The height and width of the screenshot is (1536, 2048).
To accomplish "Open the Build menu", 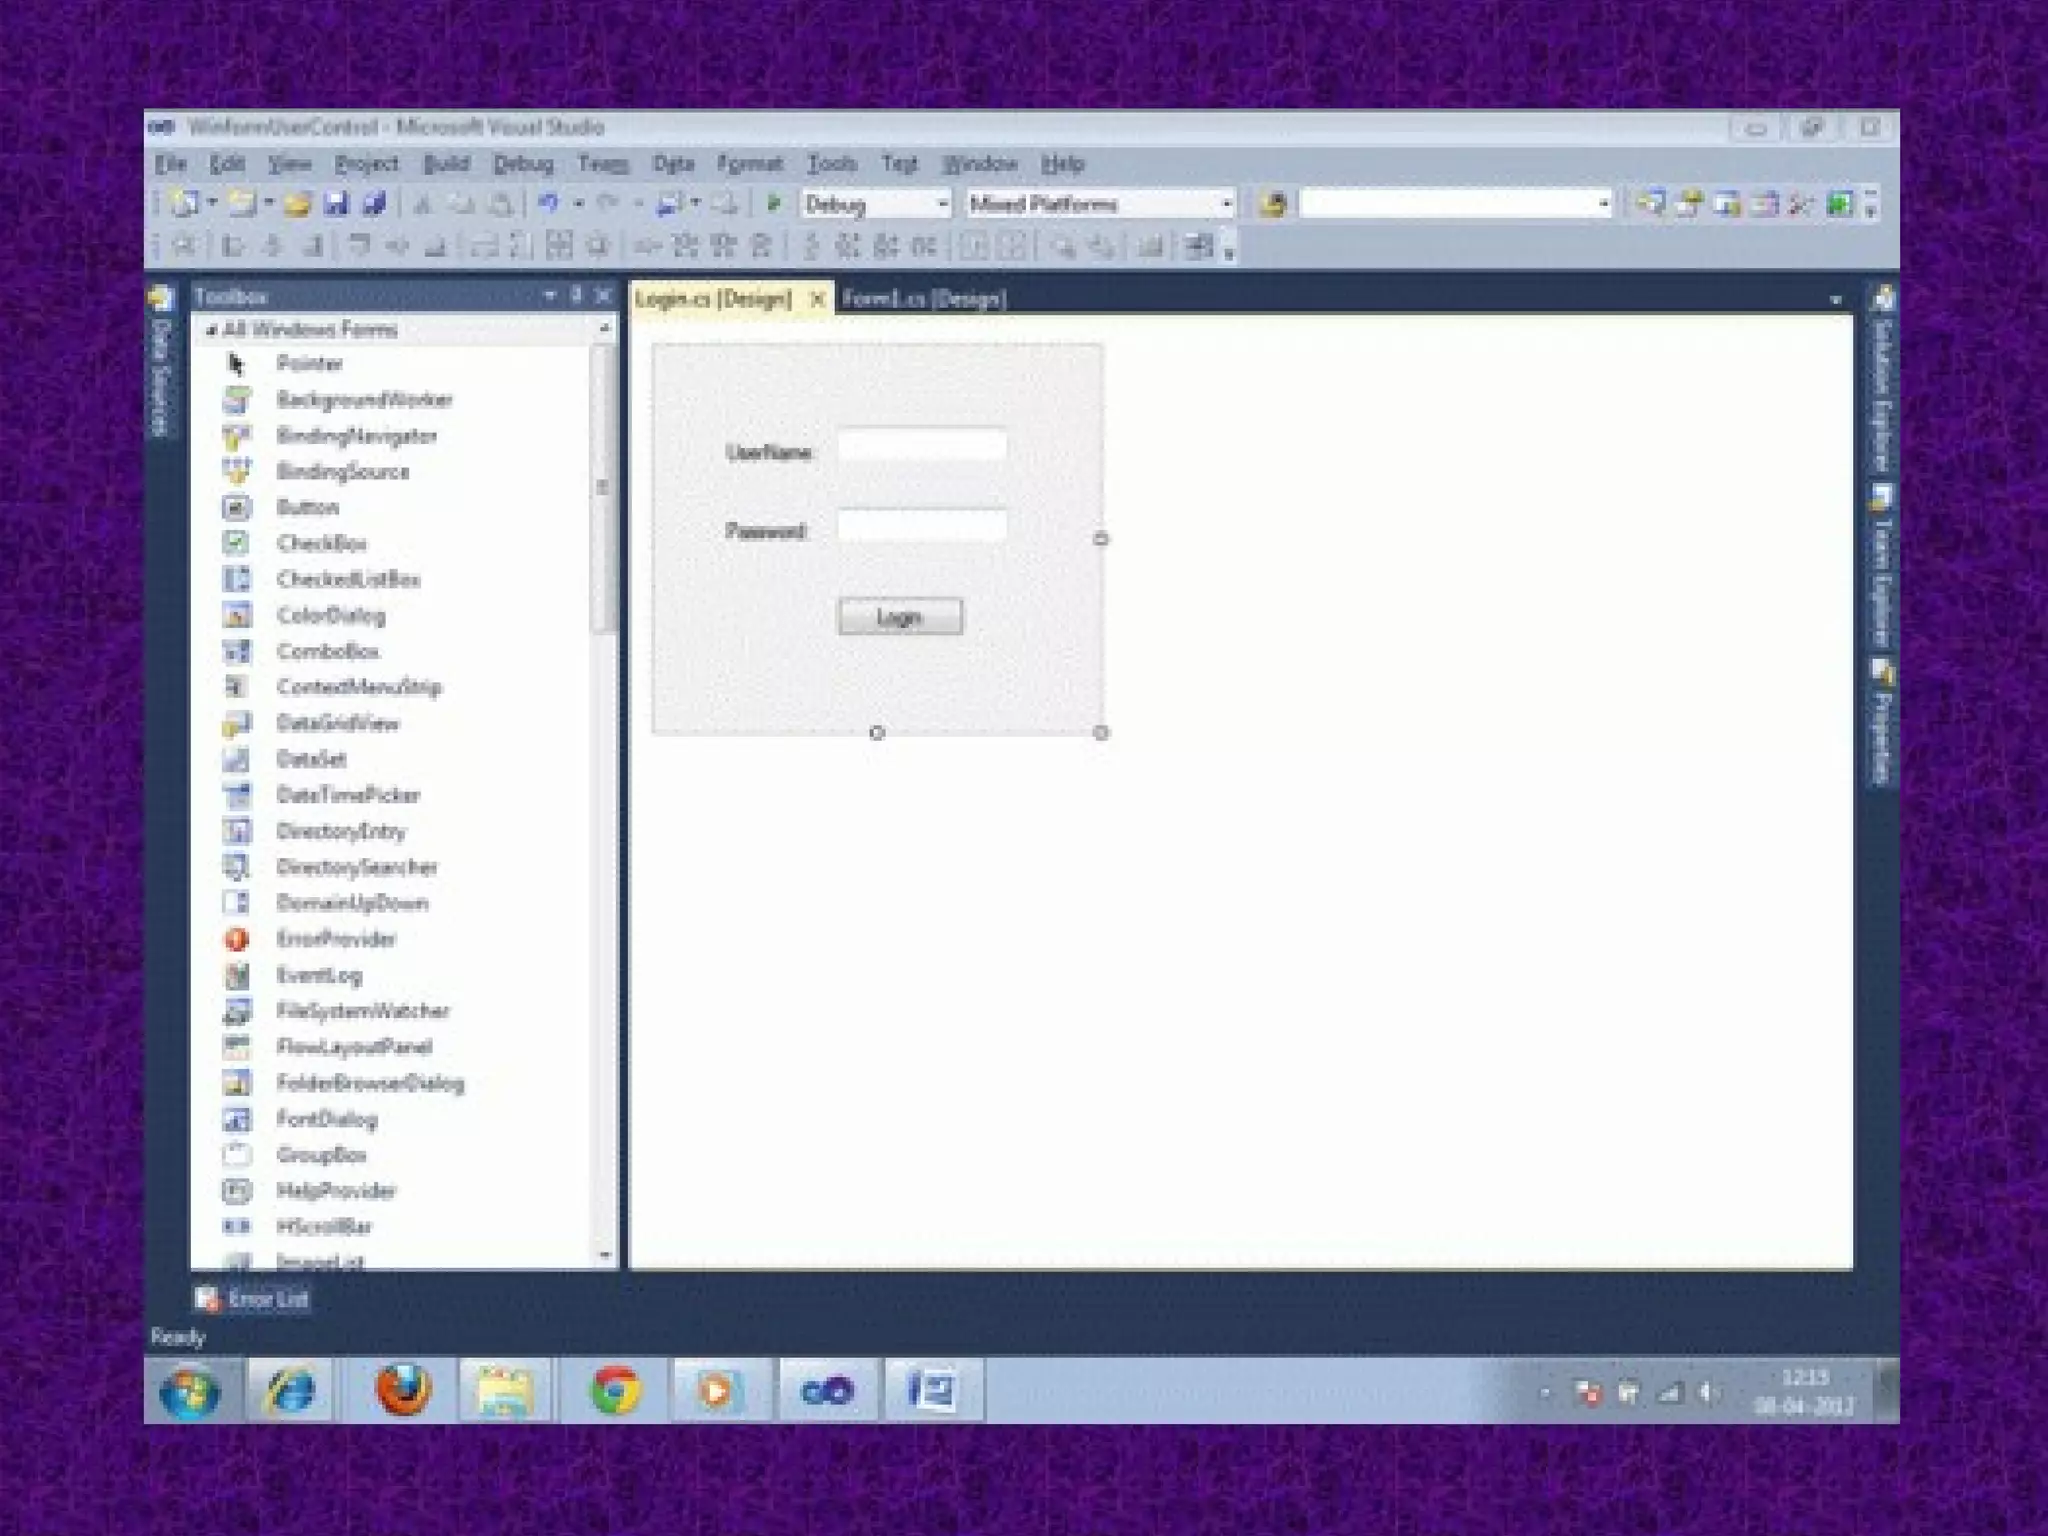I will coord(446,164).
